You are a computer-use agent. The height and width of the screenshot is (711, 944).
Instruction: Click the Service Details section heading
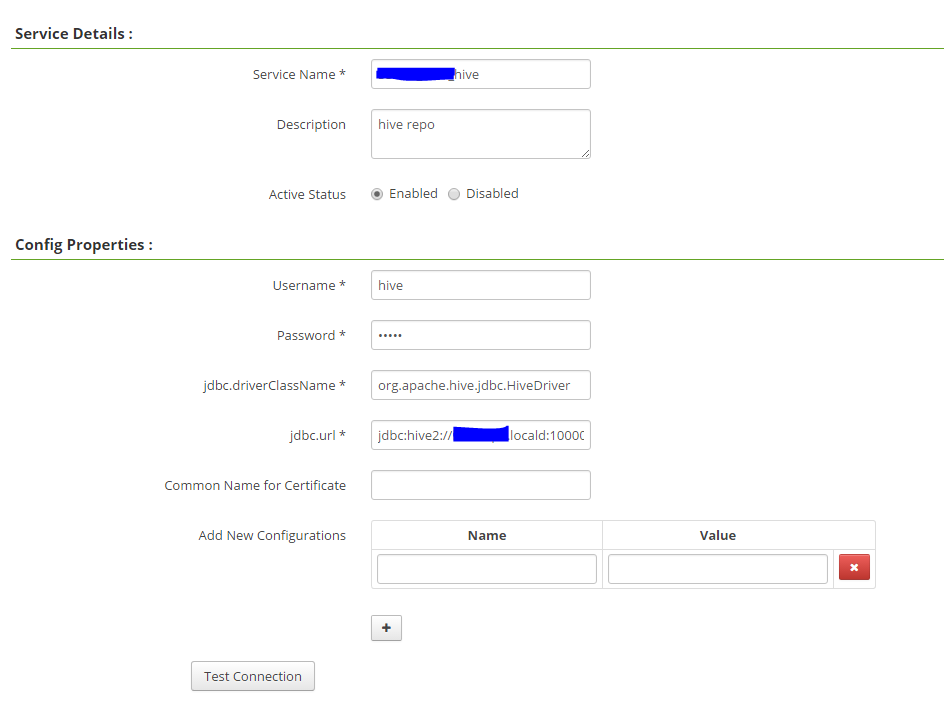[x=72, y=33]
